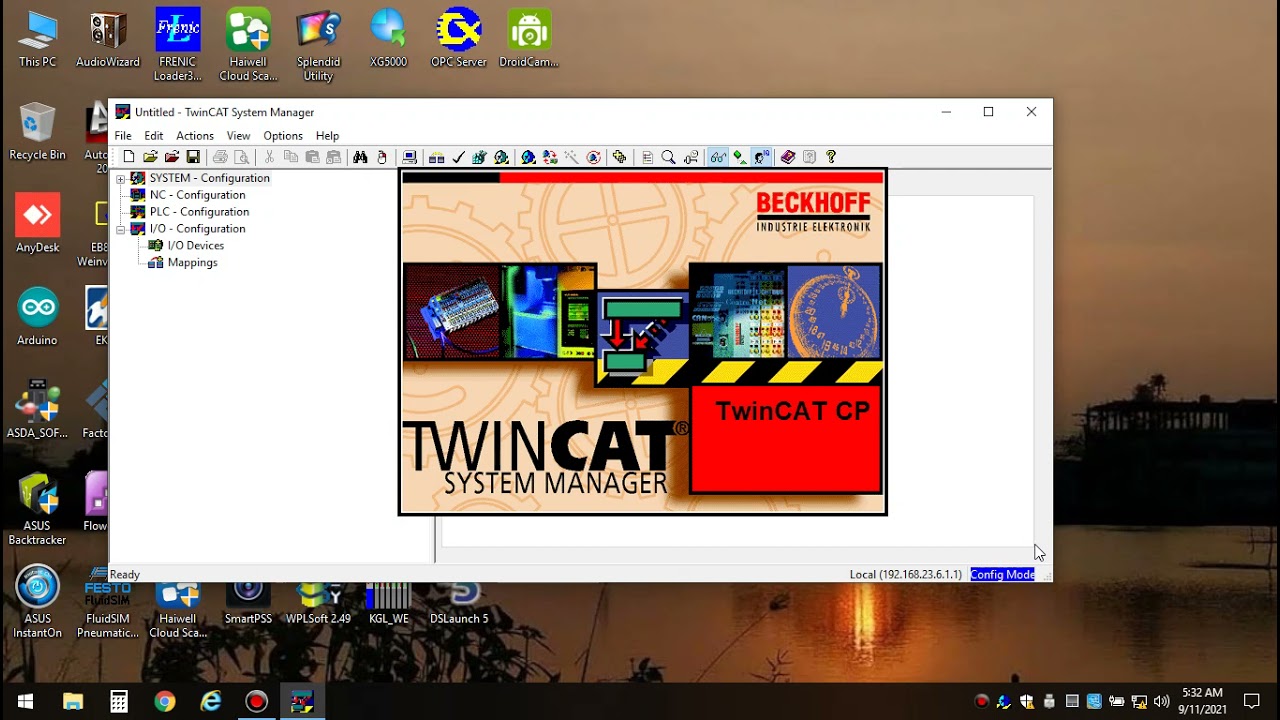The width and height of the screenshot is (1280, 720).
Task: Open the Windows Start menu
Action: click(x=25, y=701)
